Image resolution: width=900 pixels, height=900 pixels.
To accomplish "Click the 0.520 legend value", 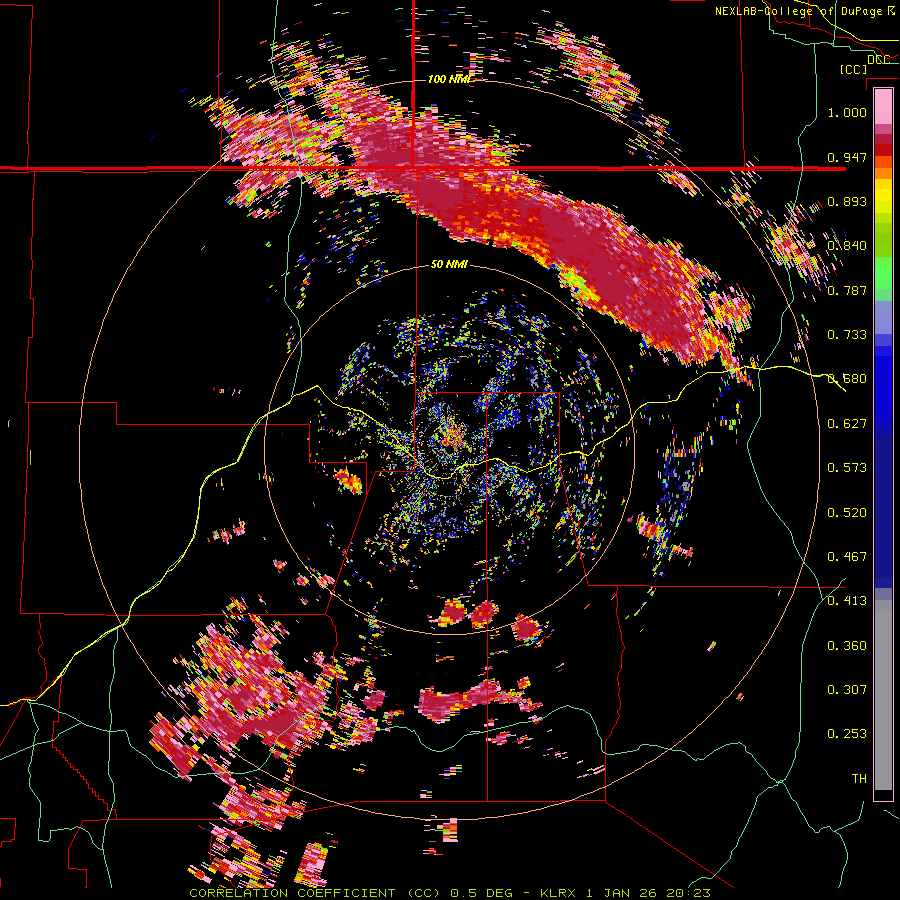I will click(x=847, y=512).
